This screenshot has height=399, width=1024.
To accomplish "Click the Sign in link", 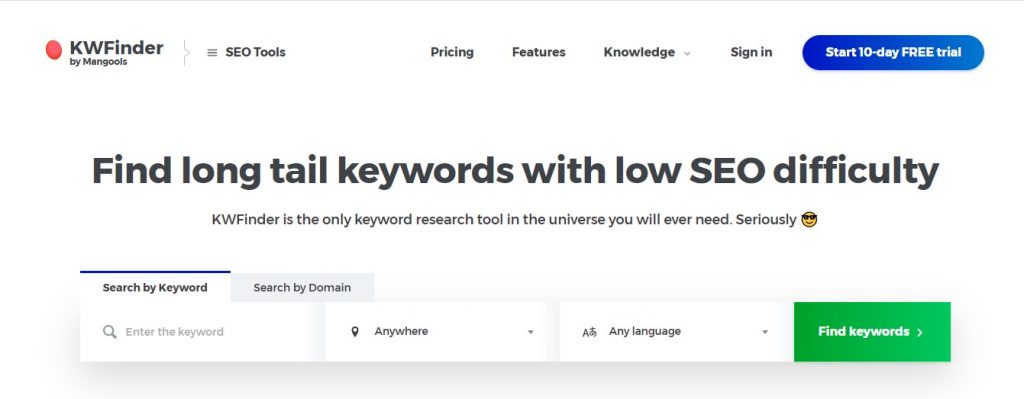I will [751, 52].
